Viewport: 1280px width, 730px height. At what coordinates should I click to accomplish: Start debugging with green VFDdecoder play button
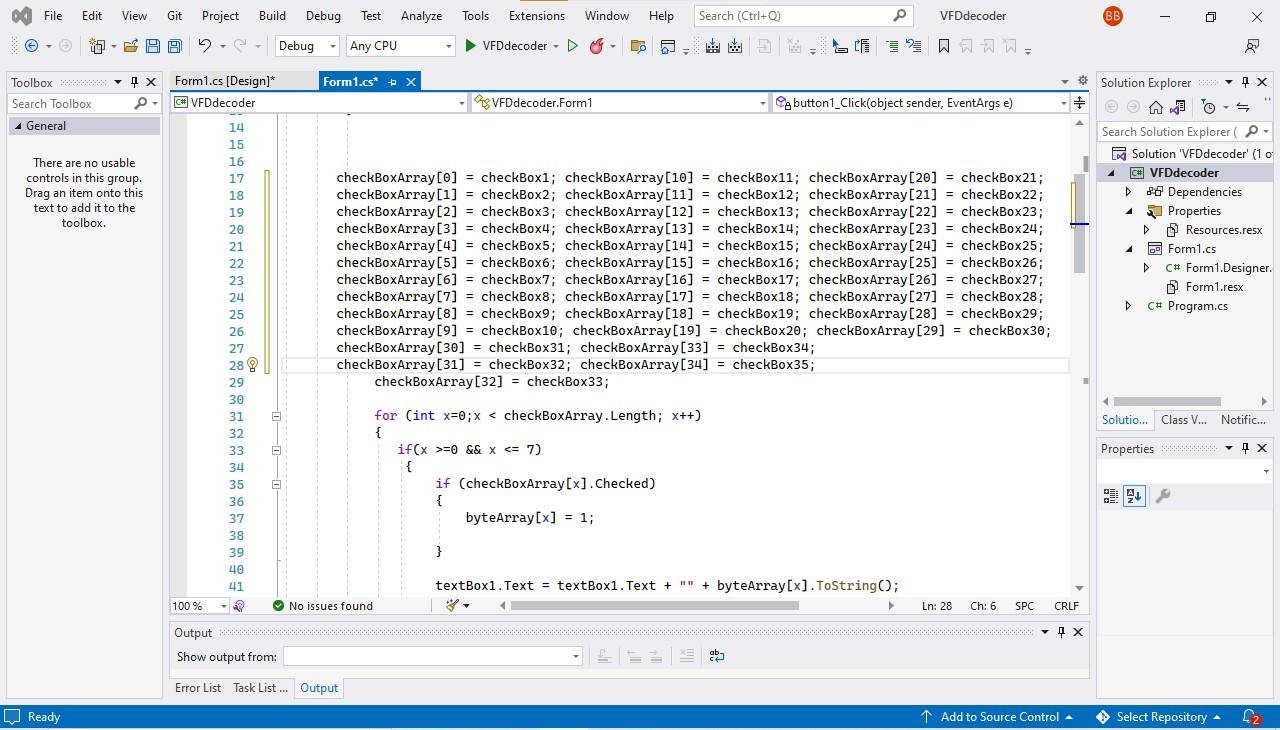click(510, 46)
